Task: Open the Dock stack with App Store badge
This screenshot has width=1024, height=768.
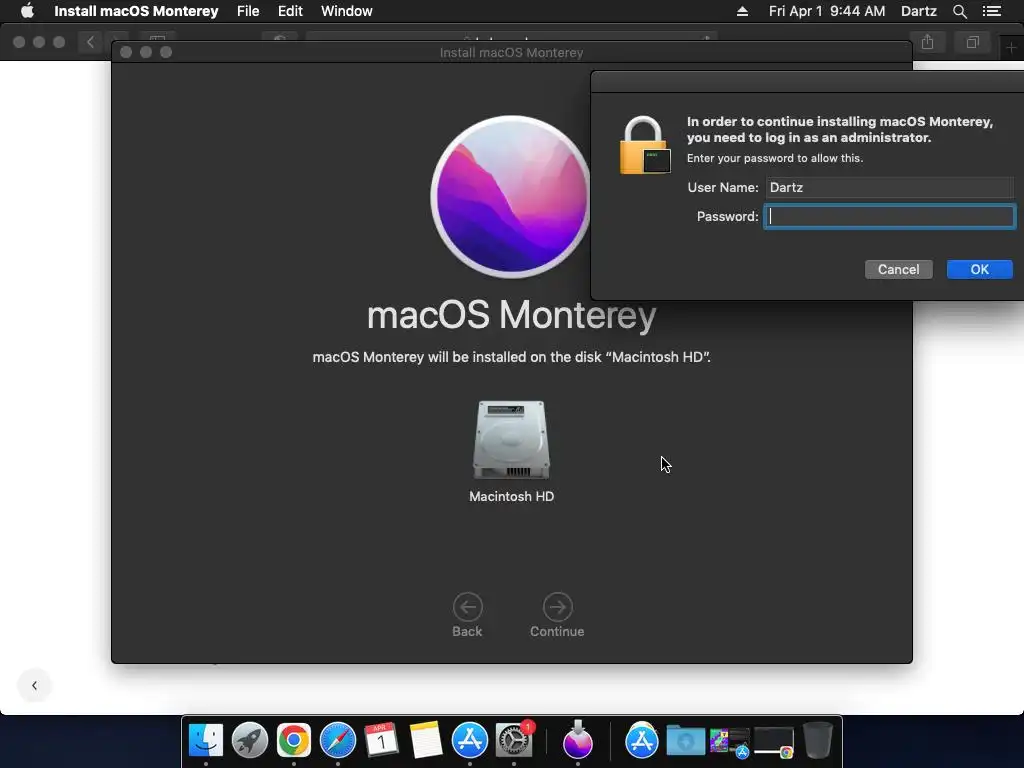Action: coord(729,743)
